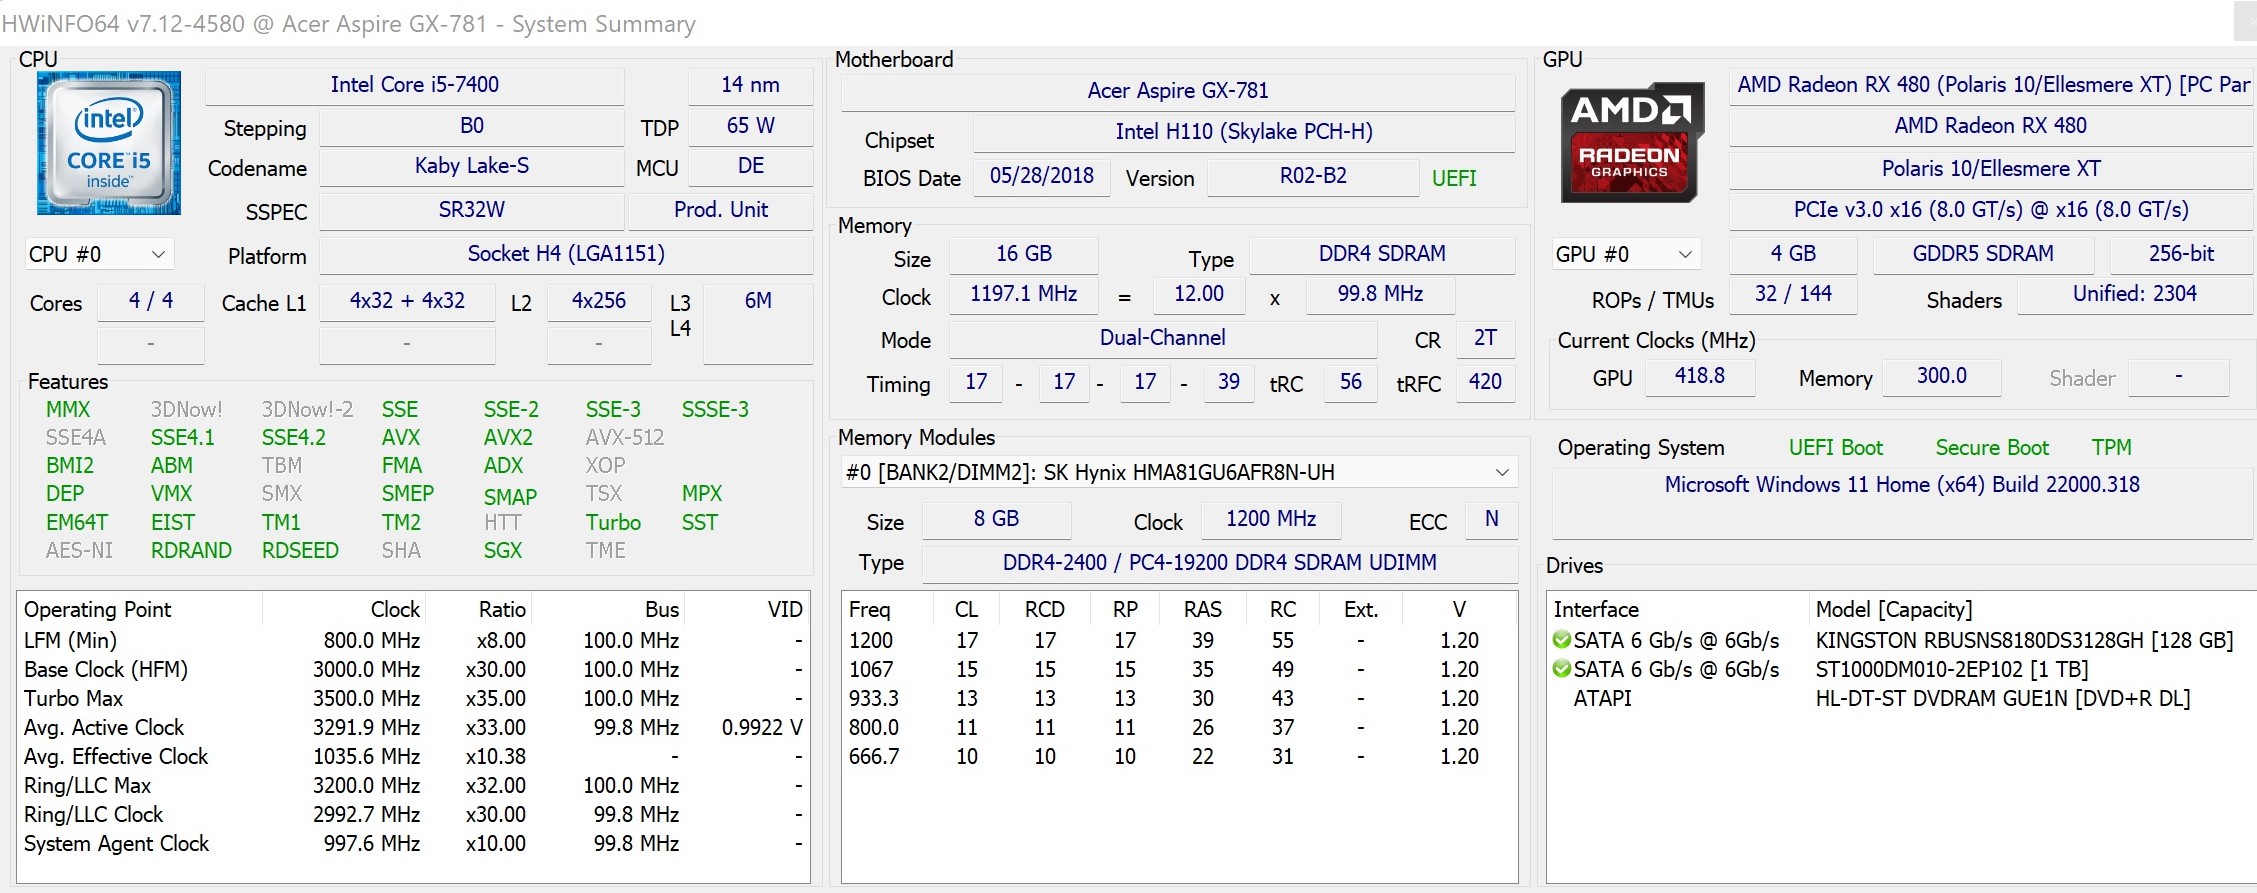The width and height of the screenshot is (2257, 893).
Task: Select the Avg. Effective Clock row
Action: [x=413, y=756]
